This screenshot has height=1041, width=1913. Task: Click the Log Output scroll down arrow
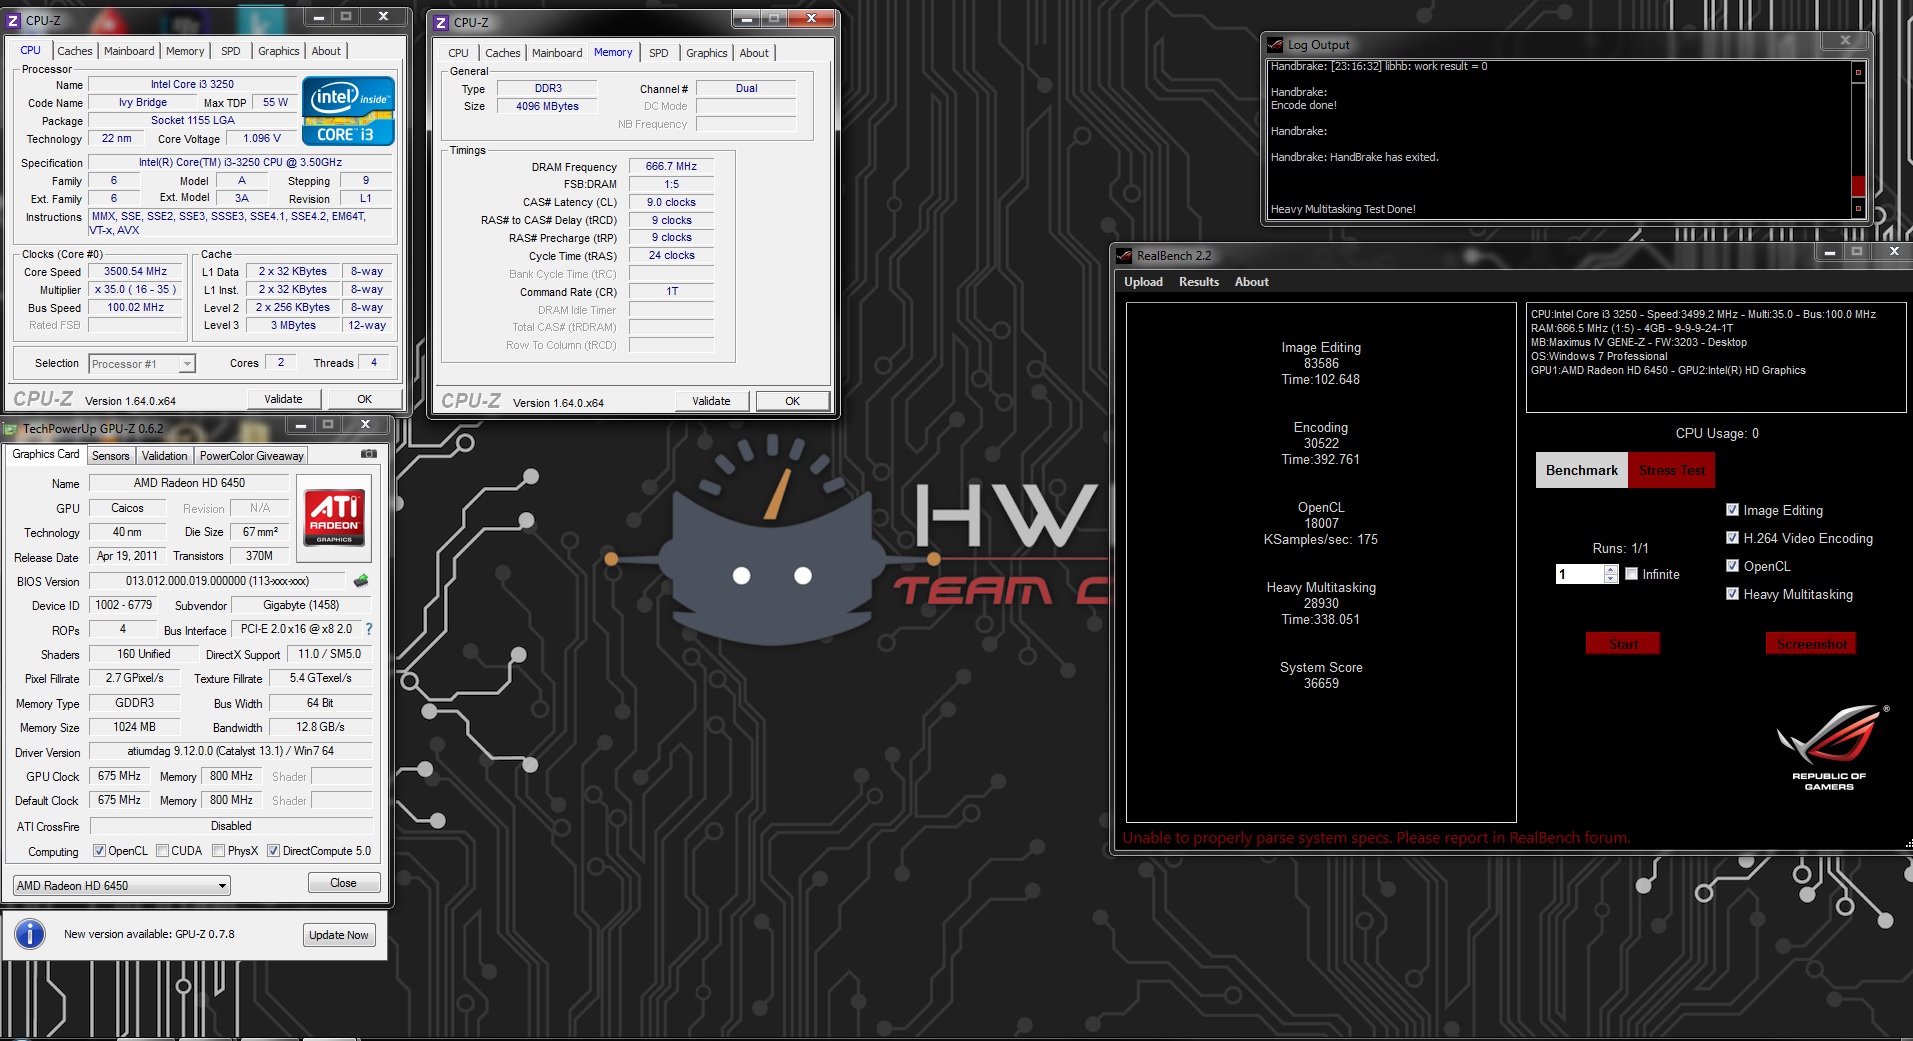pyautogui.click(x=1859, y=208)
